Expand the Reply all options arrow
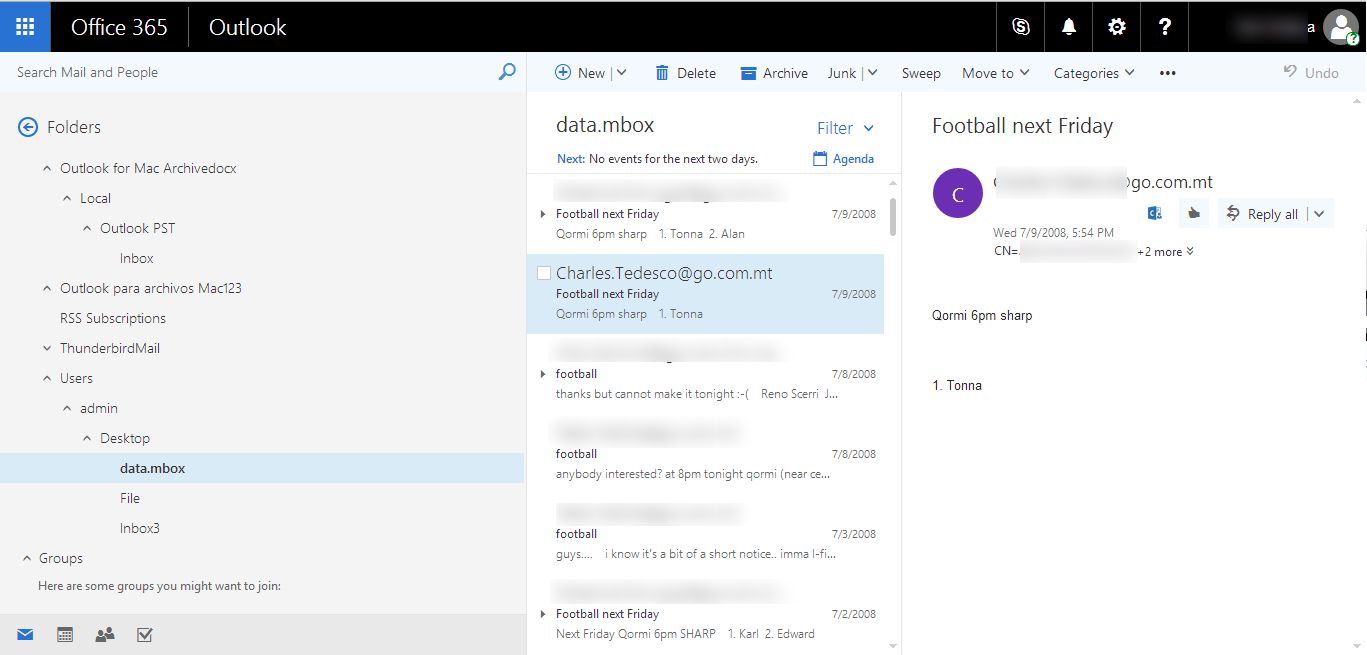The height and width of the screenshot is (655, 1367). tap(1319, 213)
